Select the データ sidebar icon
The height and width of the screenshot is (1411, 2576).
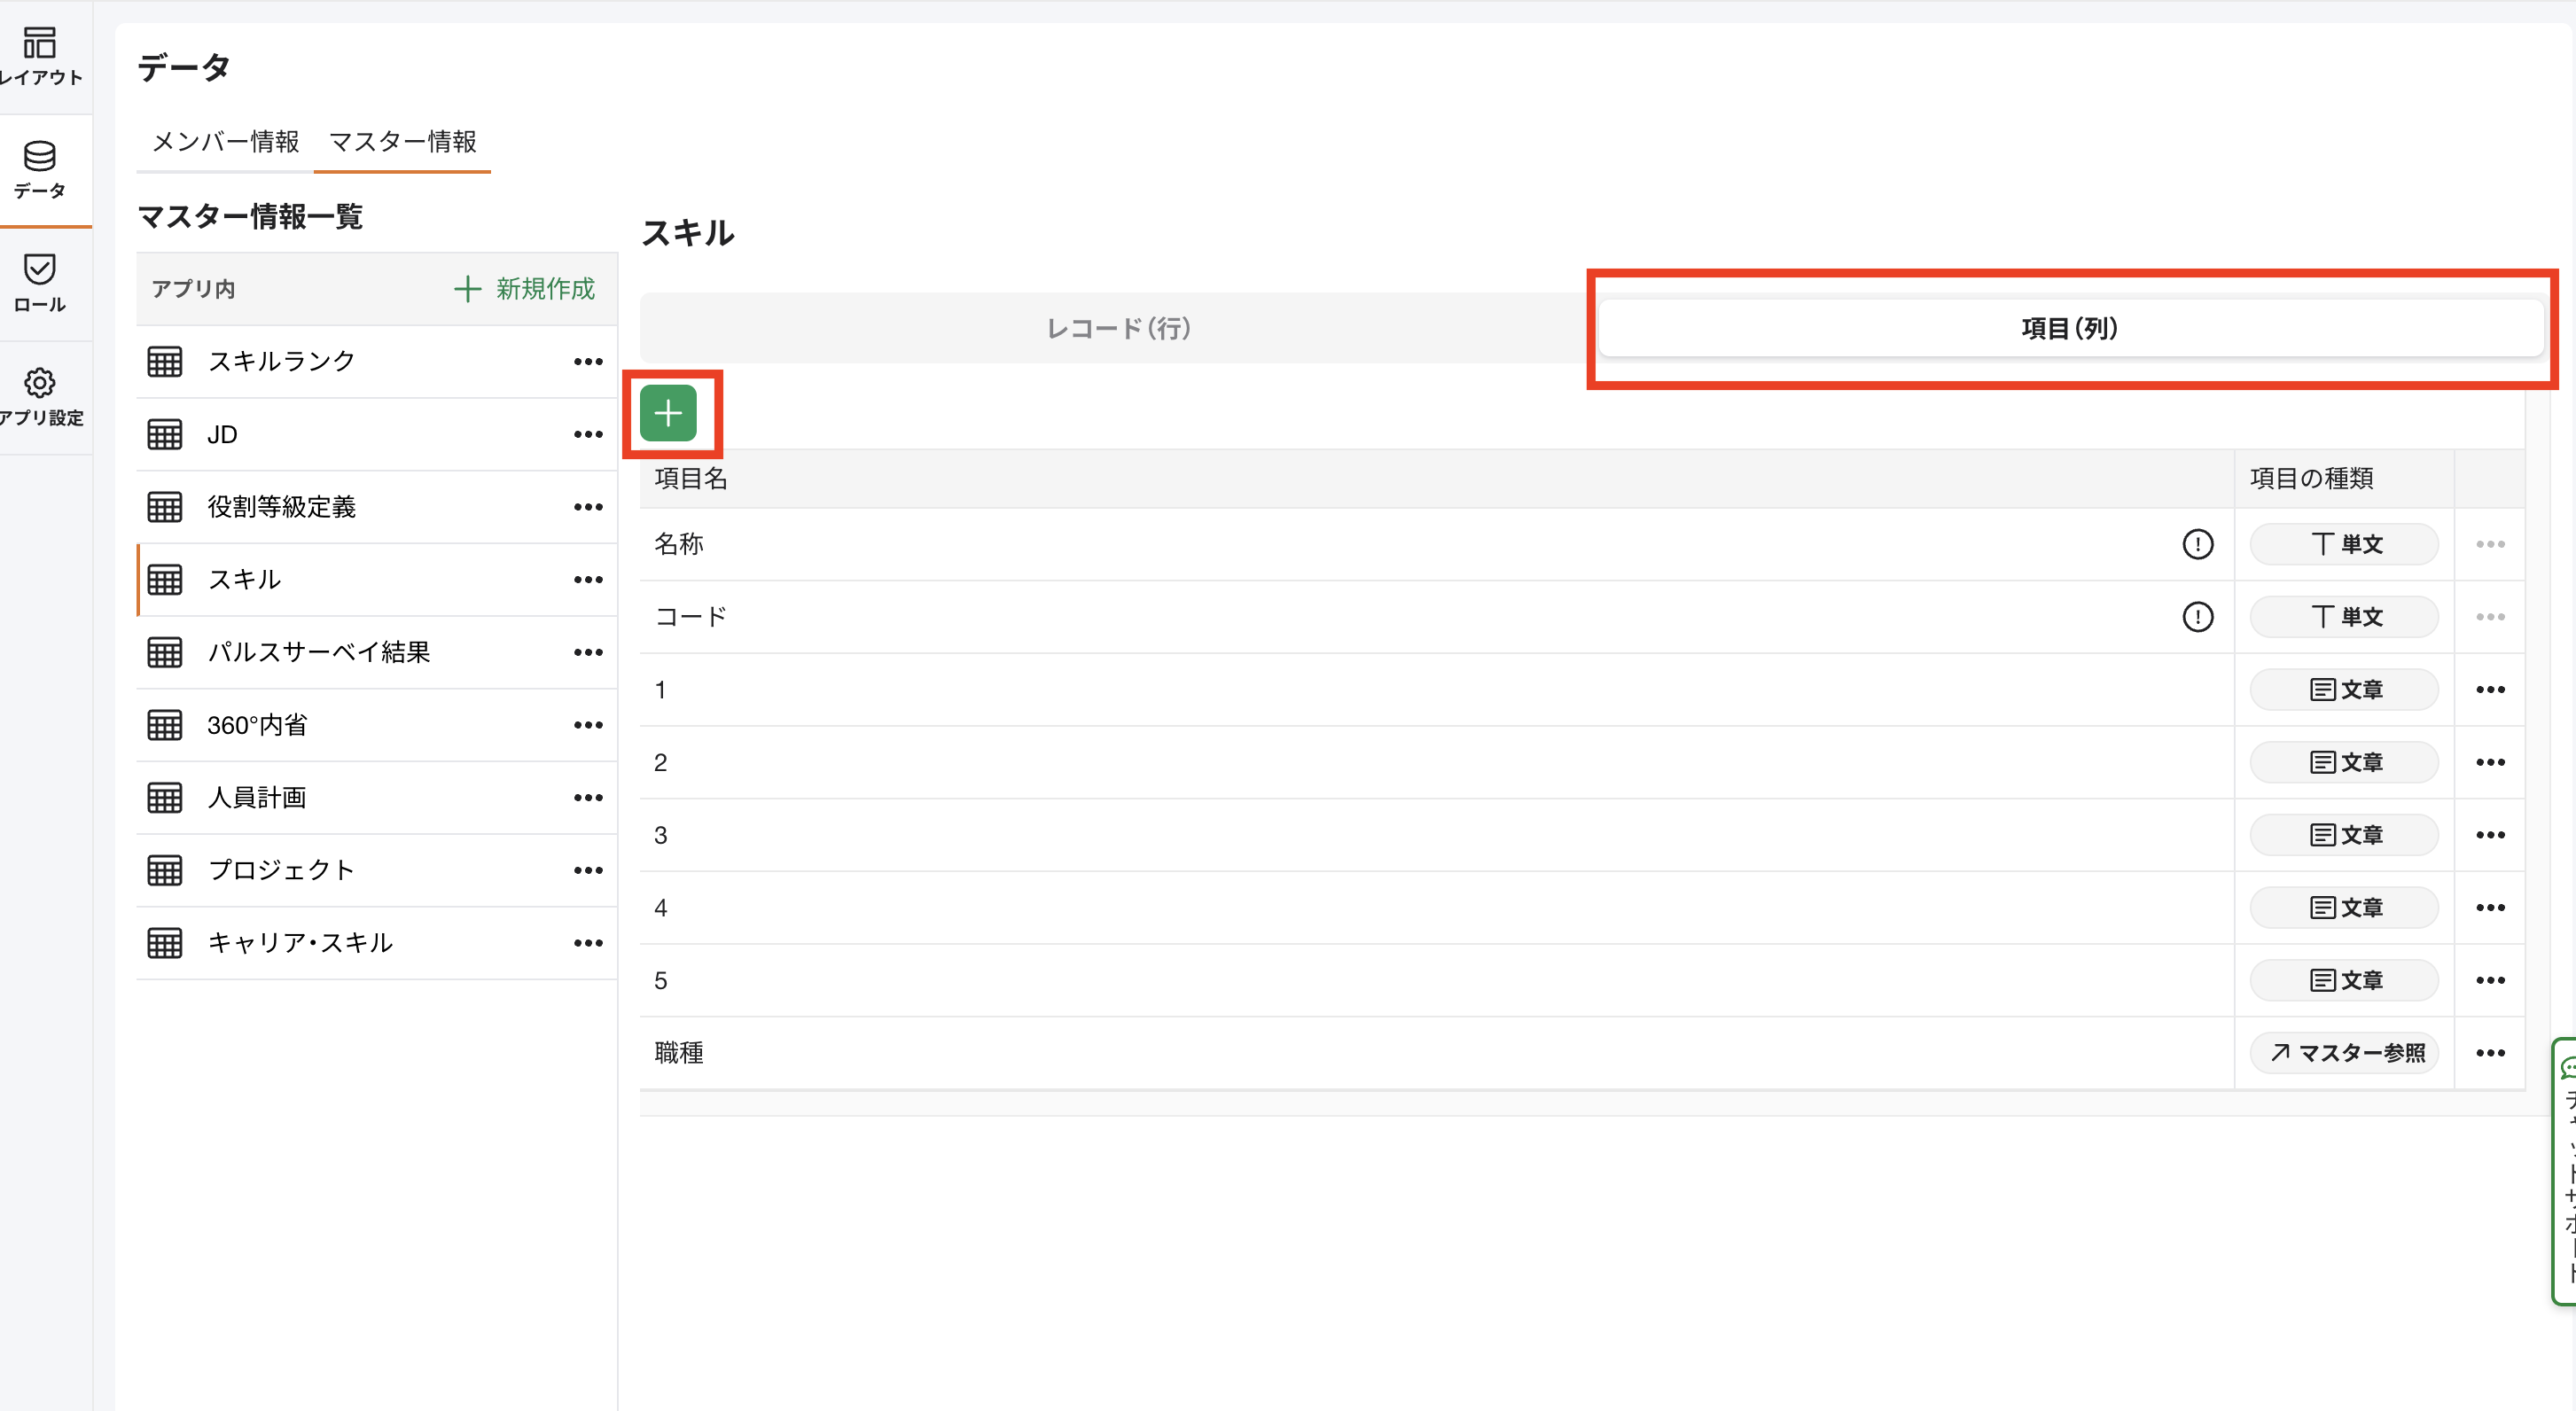click(40, 169)
